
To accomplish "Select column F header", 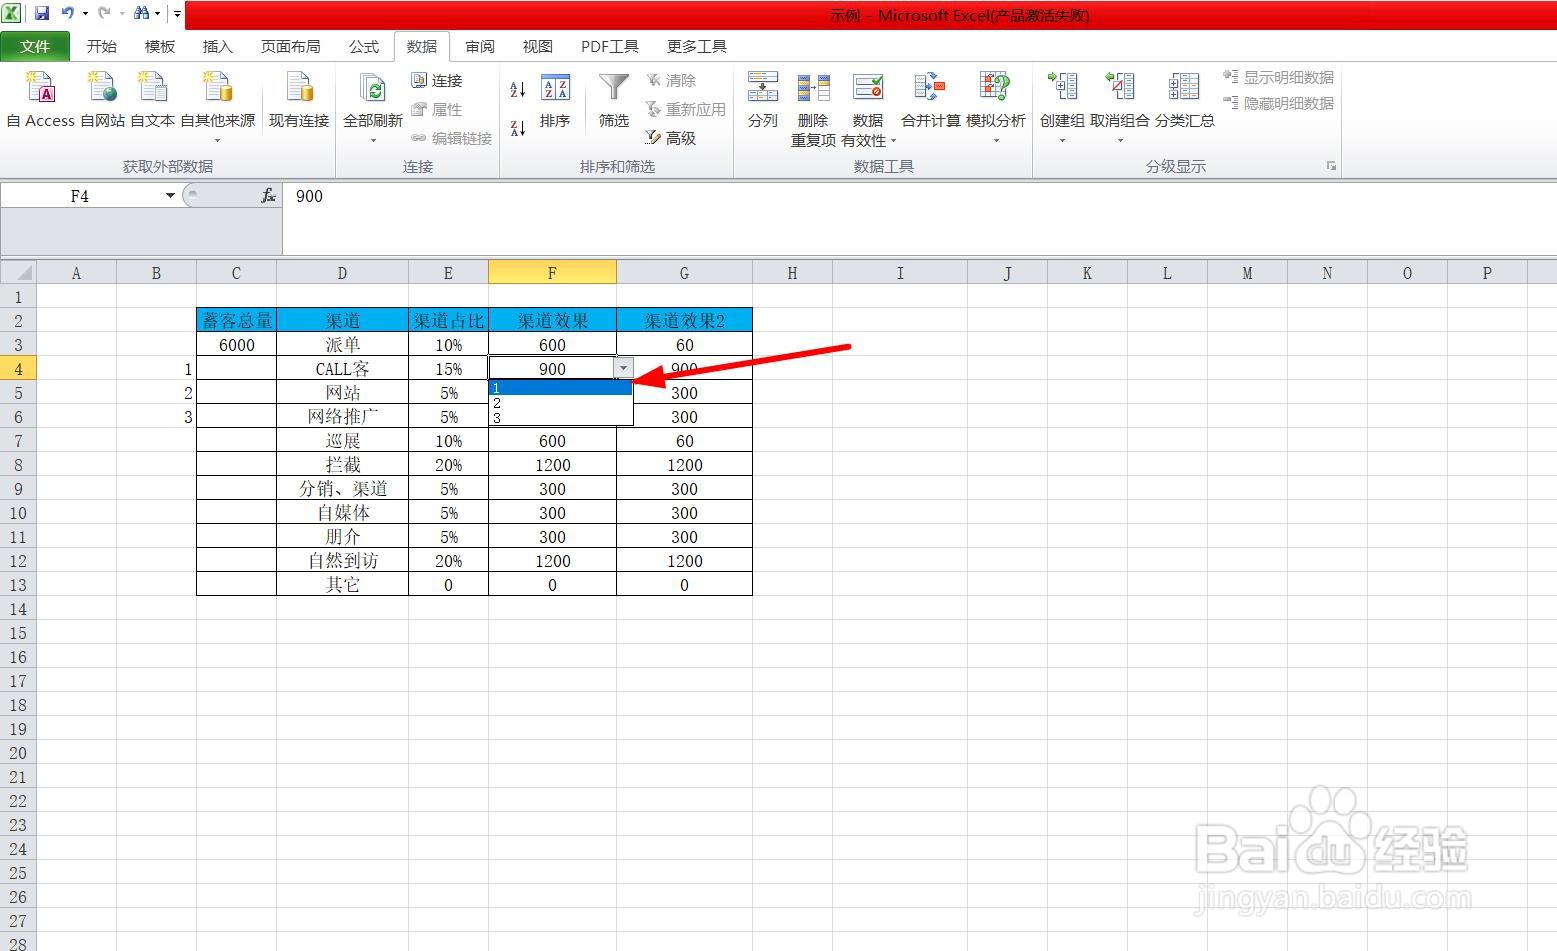I will coord(552,273).
